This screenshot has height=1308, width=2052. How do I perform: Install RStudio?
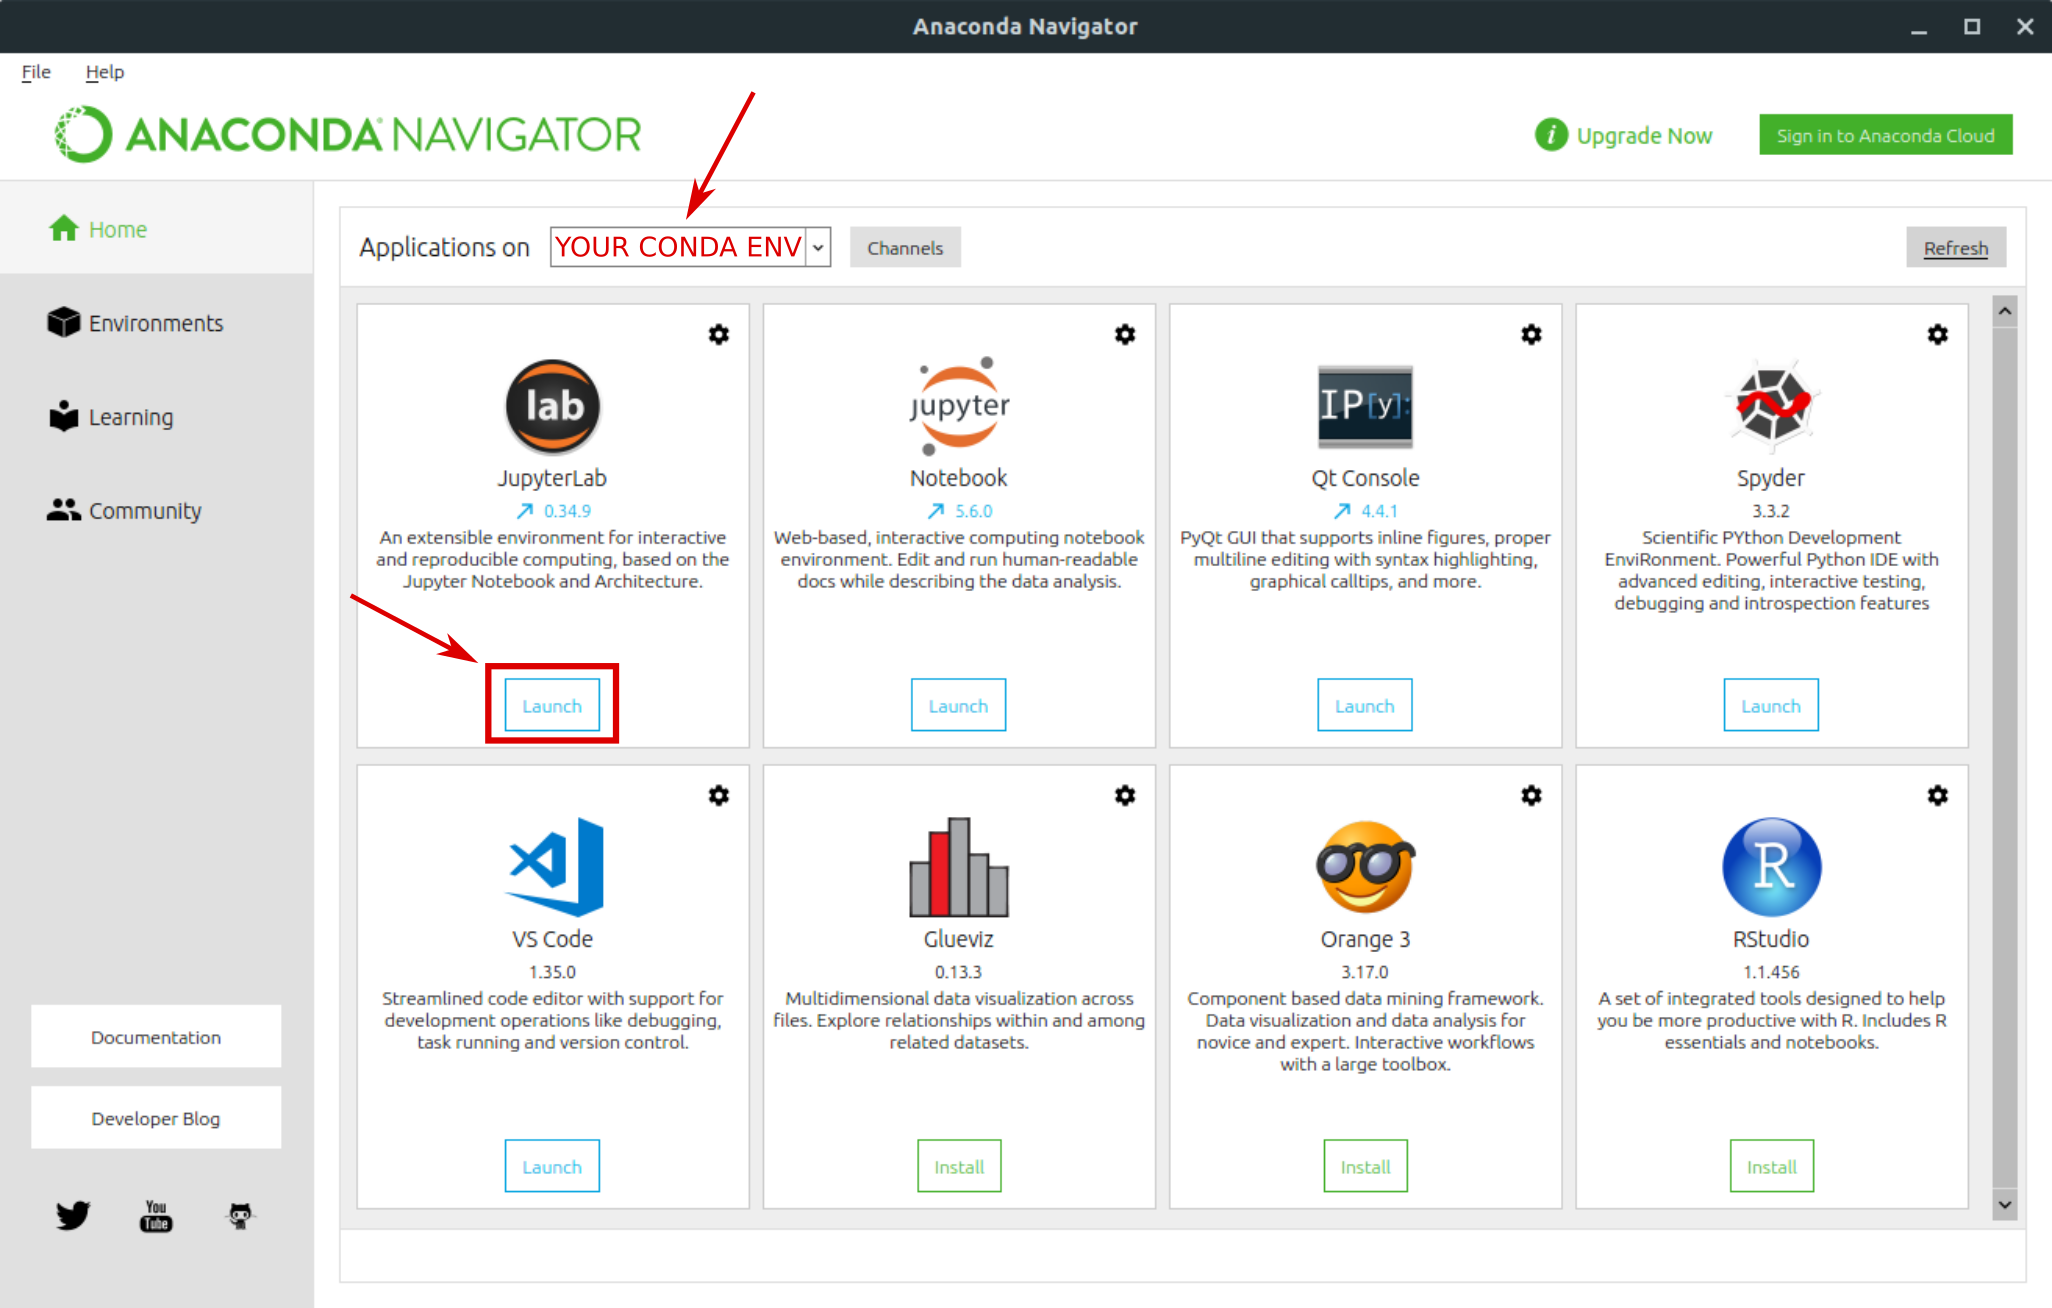click(1772, 1166)
